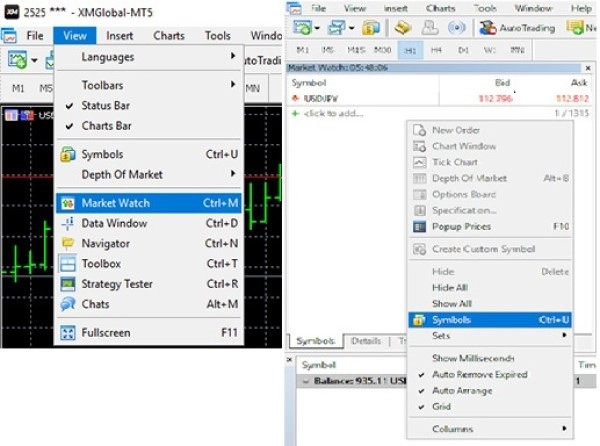
Task: Open Tools menu in left window
Action: 218,36
